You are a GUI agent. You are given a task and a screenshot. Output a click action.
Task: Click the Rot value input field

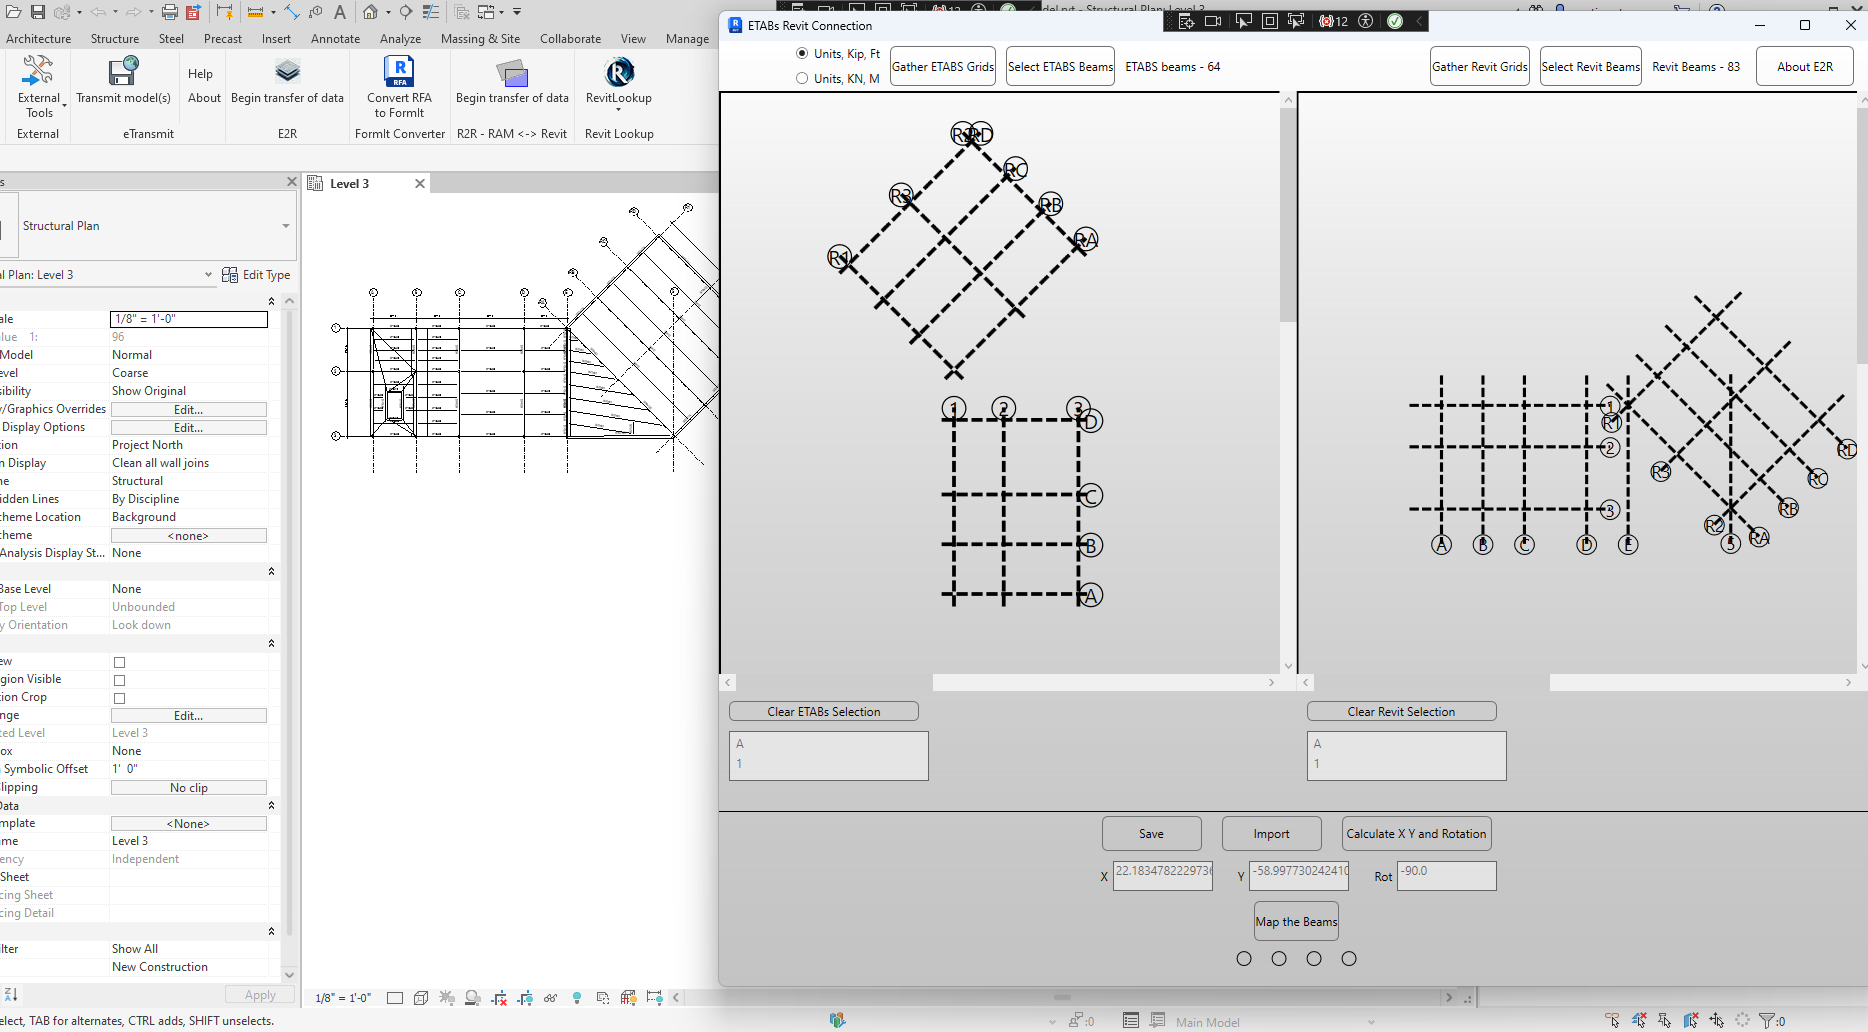(1446, 875)
